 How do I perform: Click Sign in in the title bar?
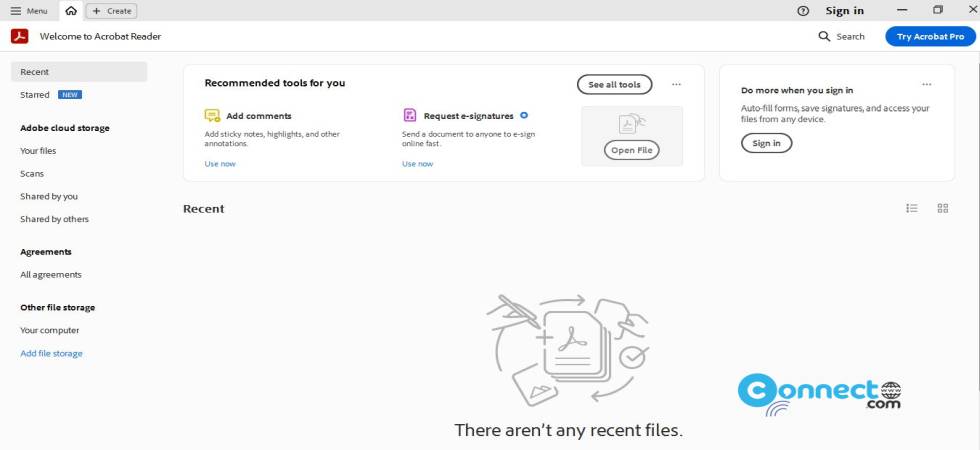point(844,11)
